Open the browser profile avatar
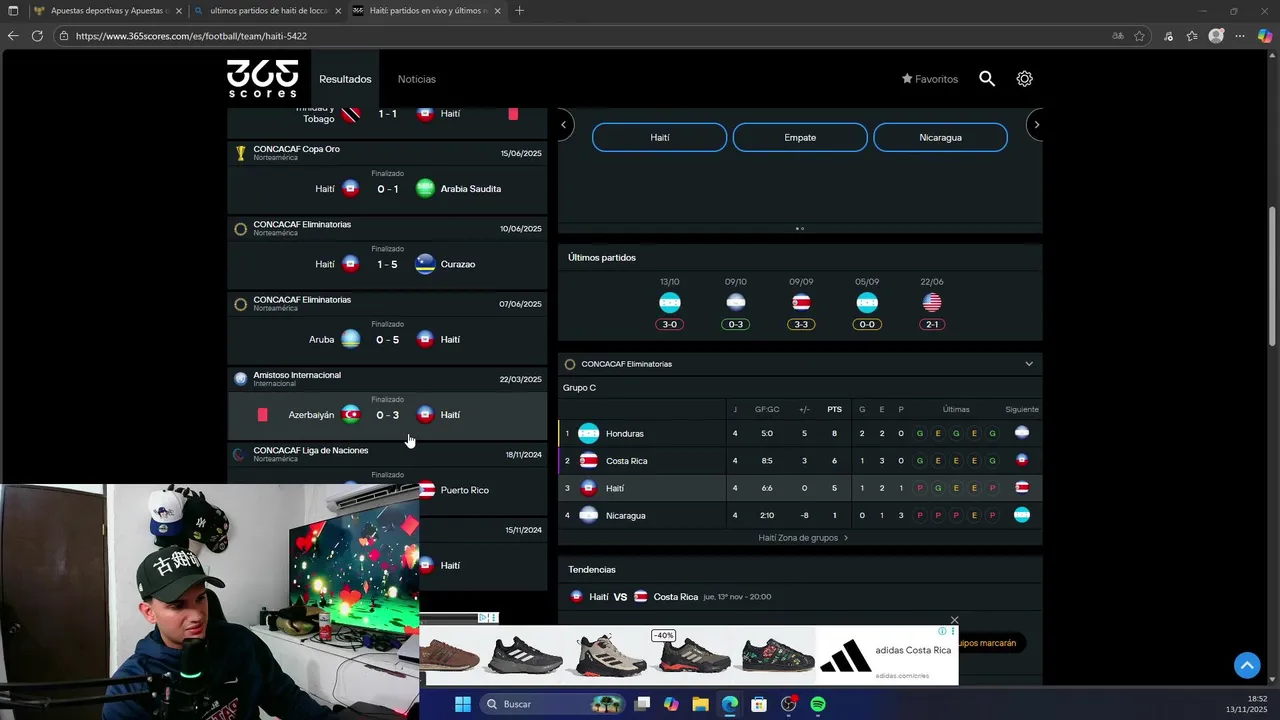The height and width of the screenshot is (720, 1280). 1216,36
